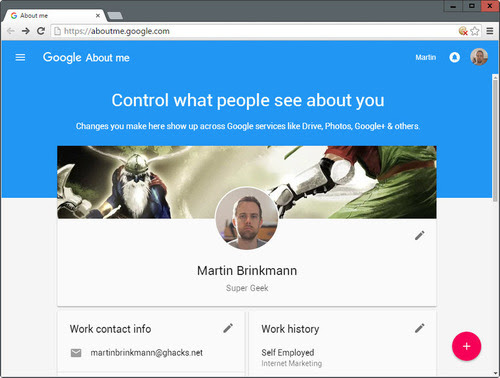Click the Google logo in the header

pyautogui.click(x=62, y=57)
